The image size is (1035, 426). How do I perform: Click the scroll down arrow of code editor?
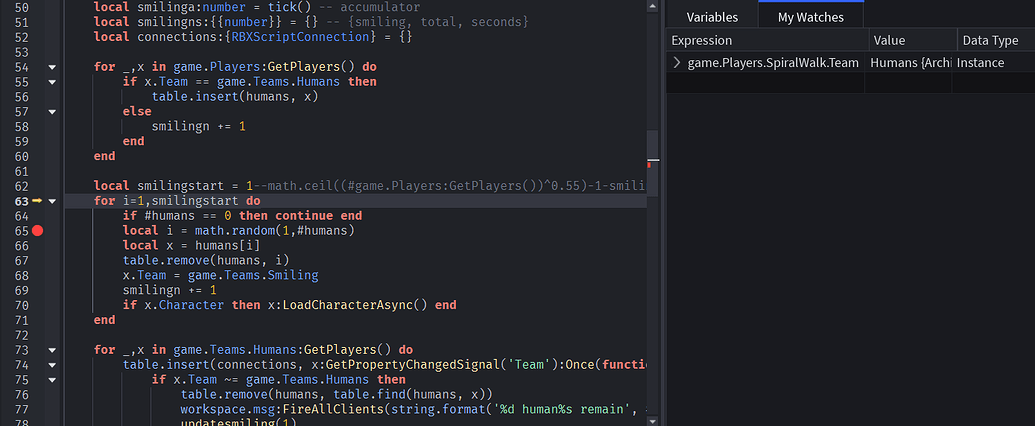point(652,420)
